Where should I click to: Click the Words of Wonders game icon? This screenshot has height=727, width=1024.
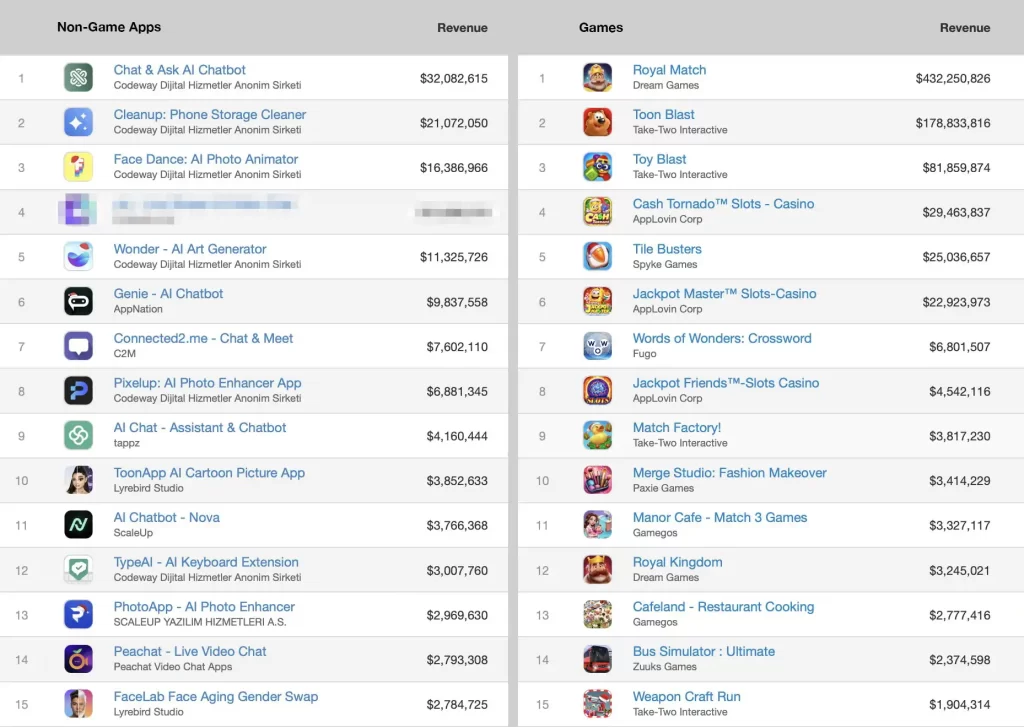[x=597, y=345]
